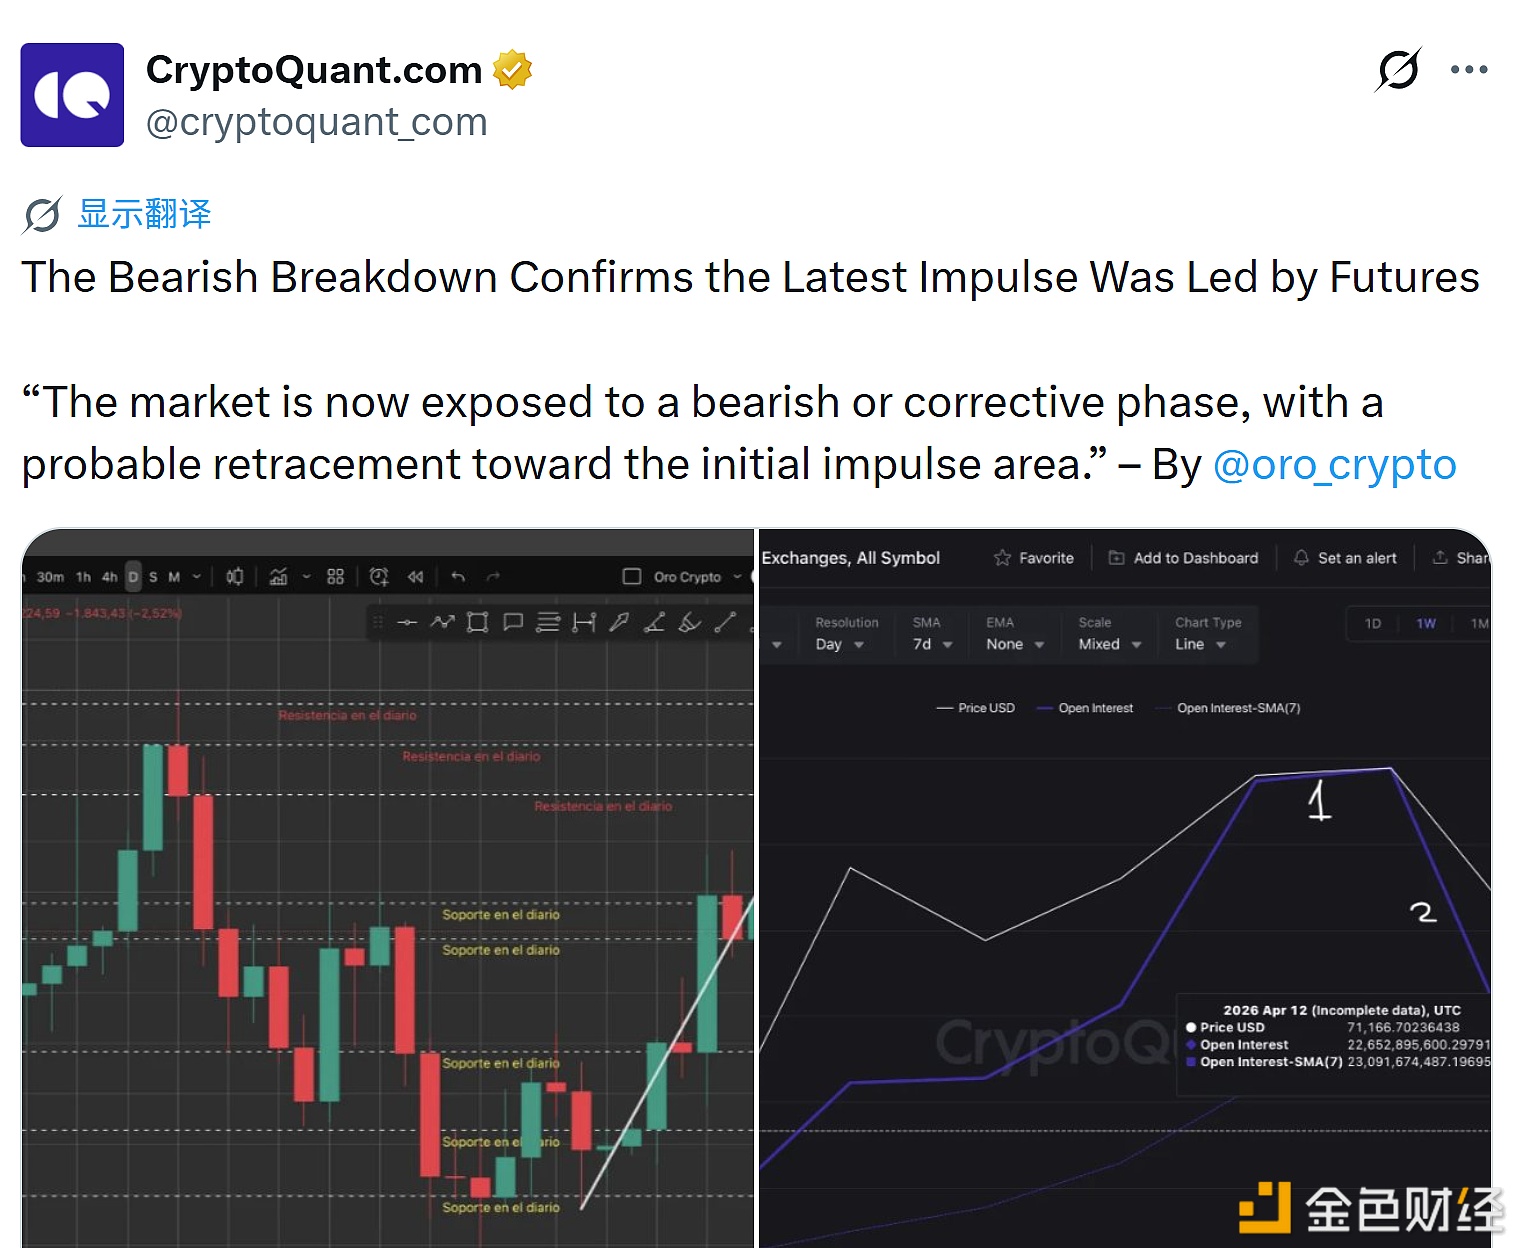This screenshot has height=1248, width=1518.
Task: Open the CryptoQuant profile avatar
Action: pyautogui.click(x=72, y=95)
